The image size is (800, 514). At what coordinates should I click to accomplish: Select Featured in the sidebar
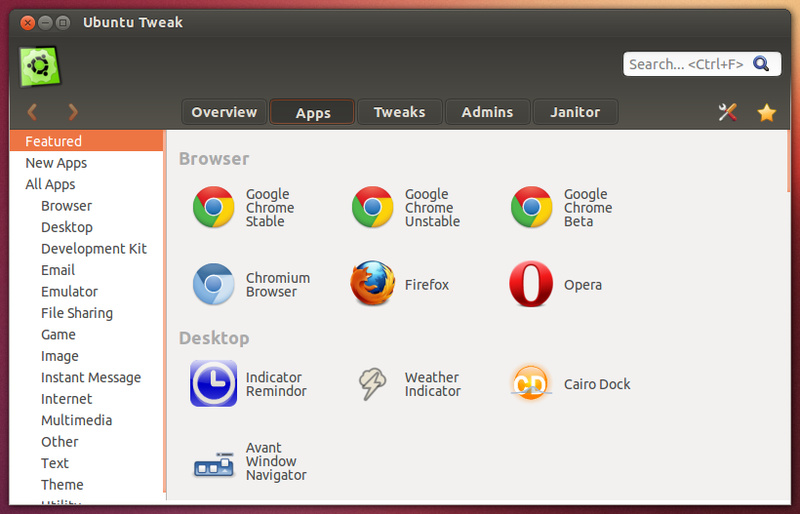[86, 141]
